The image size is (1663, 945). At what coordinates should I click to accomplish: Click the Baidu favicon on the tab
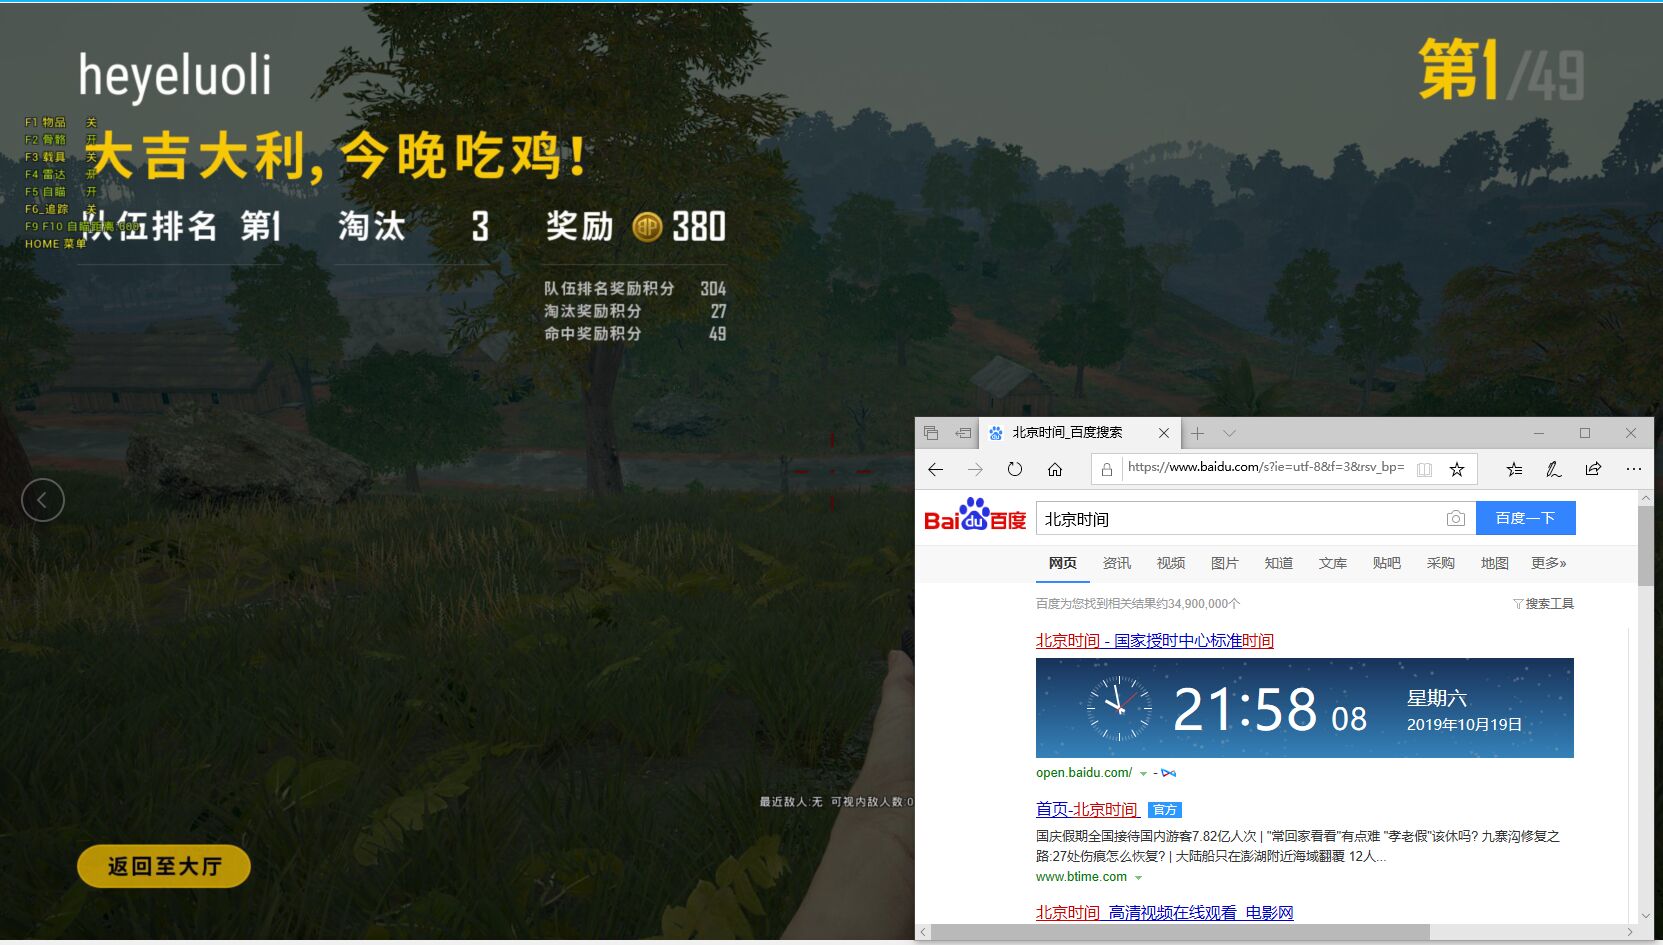pos(995,433)
